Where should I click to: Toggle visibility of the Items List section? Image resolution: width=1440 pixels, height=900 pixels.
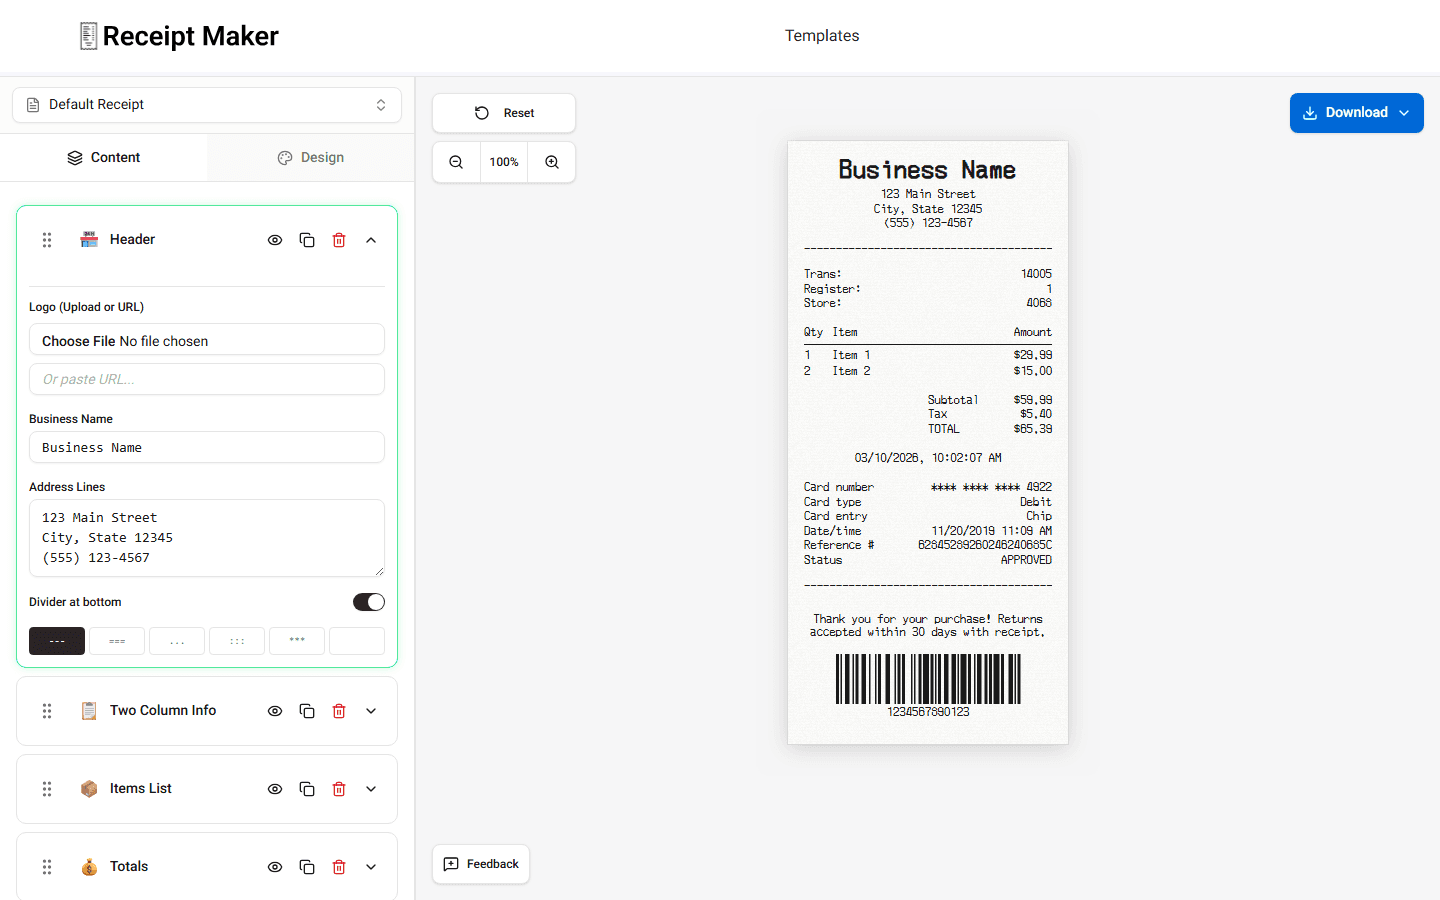tap(275, 788)
